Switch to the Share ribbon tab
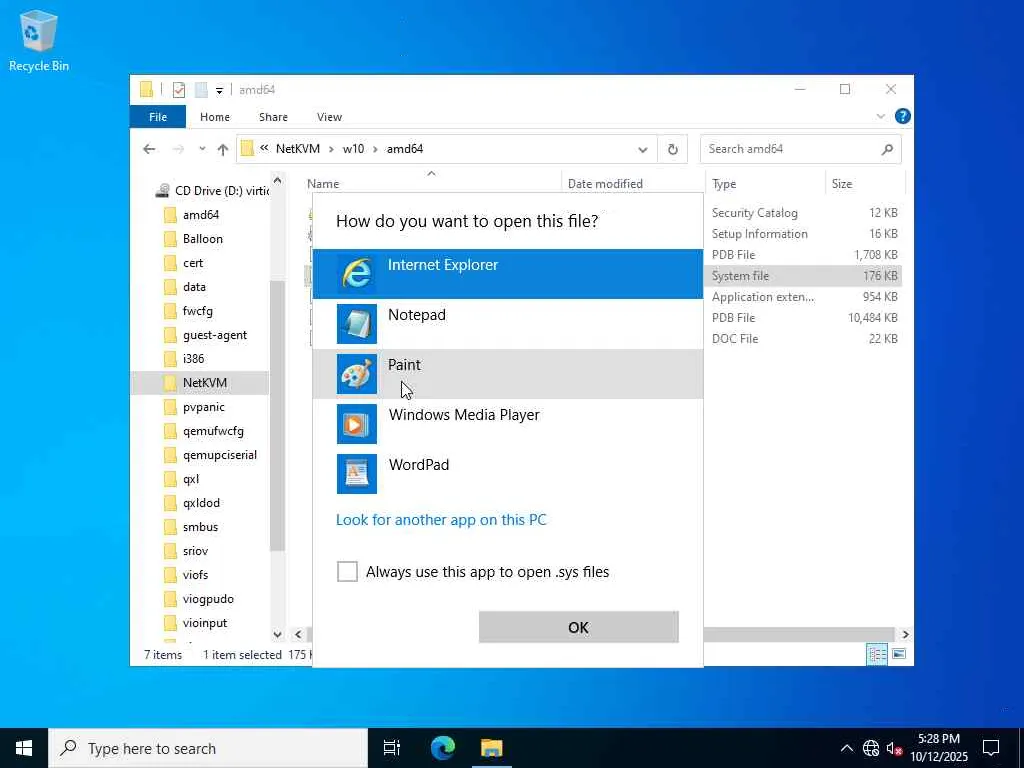 tap(273, 117)
